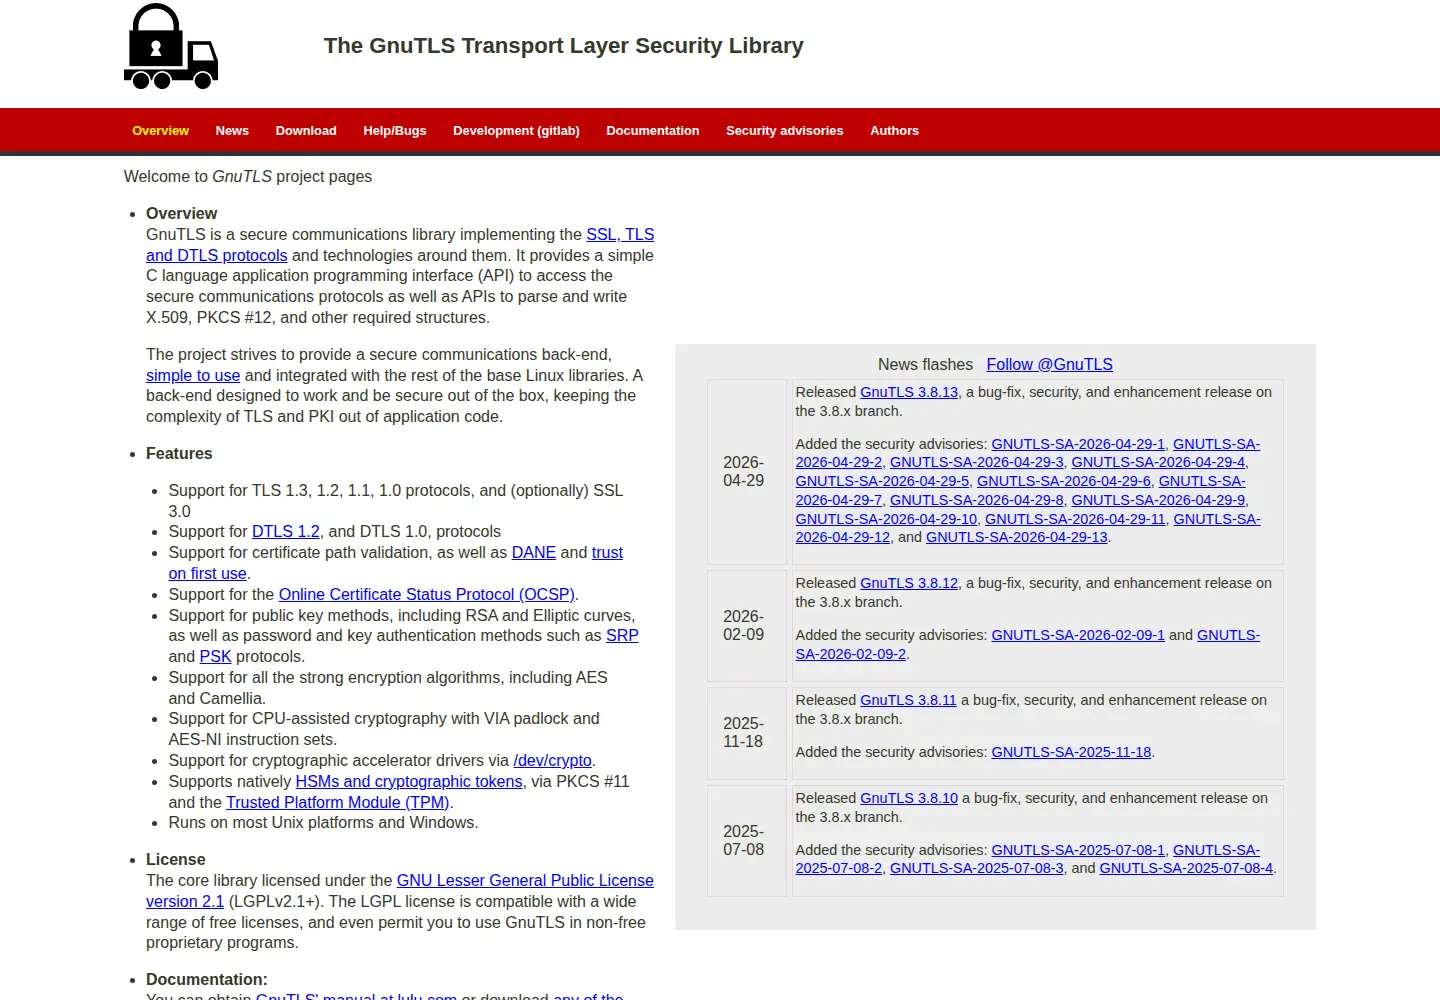1440x1000 pixels.
Task: Open the 'simple to use' link
Action: 193,375
